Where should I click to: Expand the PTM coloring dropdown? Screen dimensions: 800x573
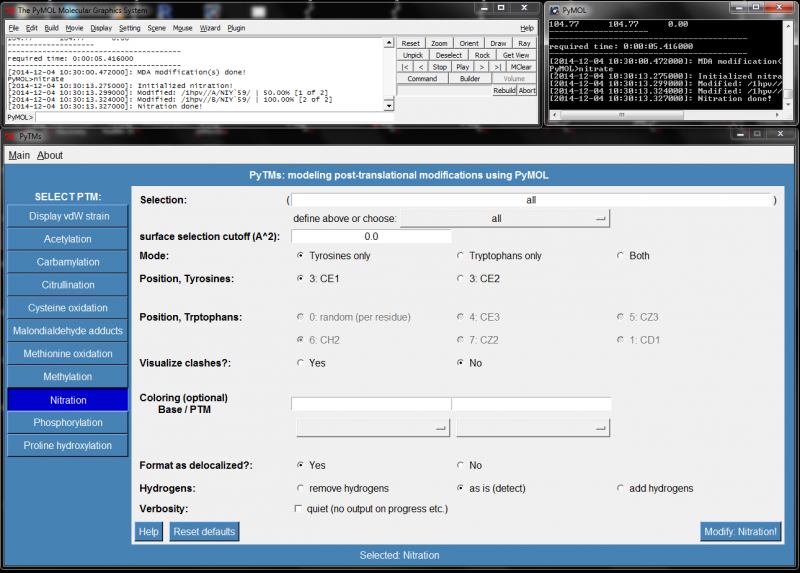coord(532,428)
